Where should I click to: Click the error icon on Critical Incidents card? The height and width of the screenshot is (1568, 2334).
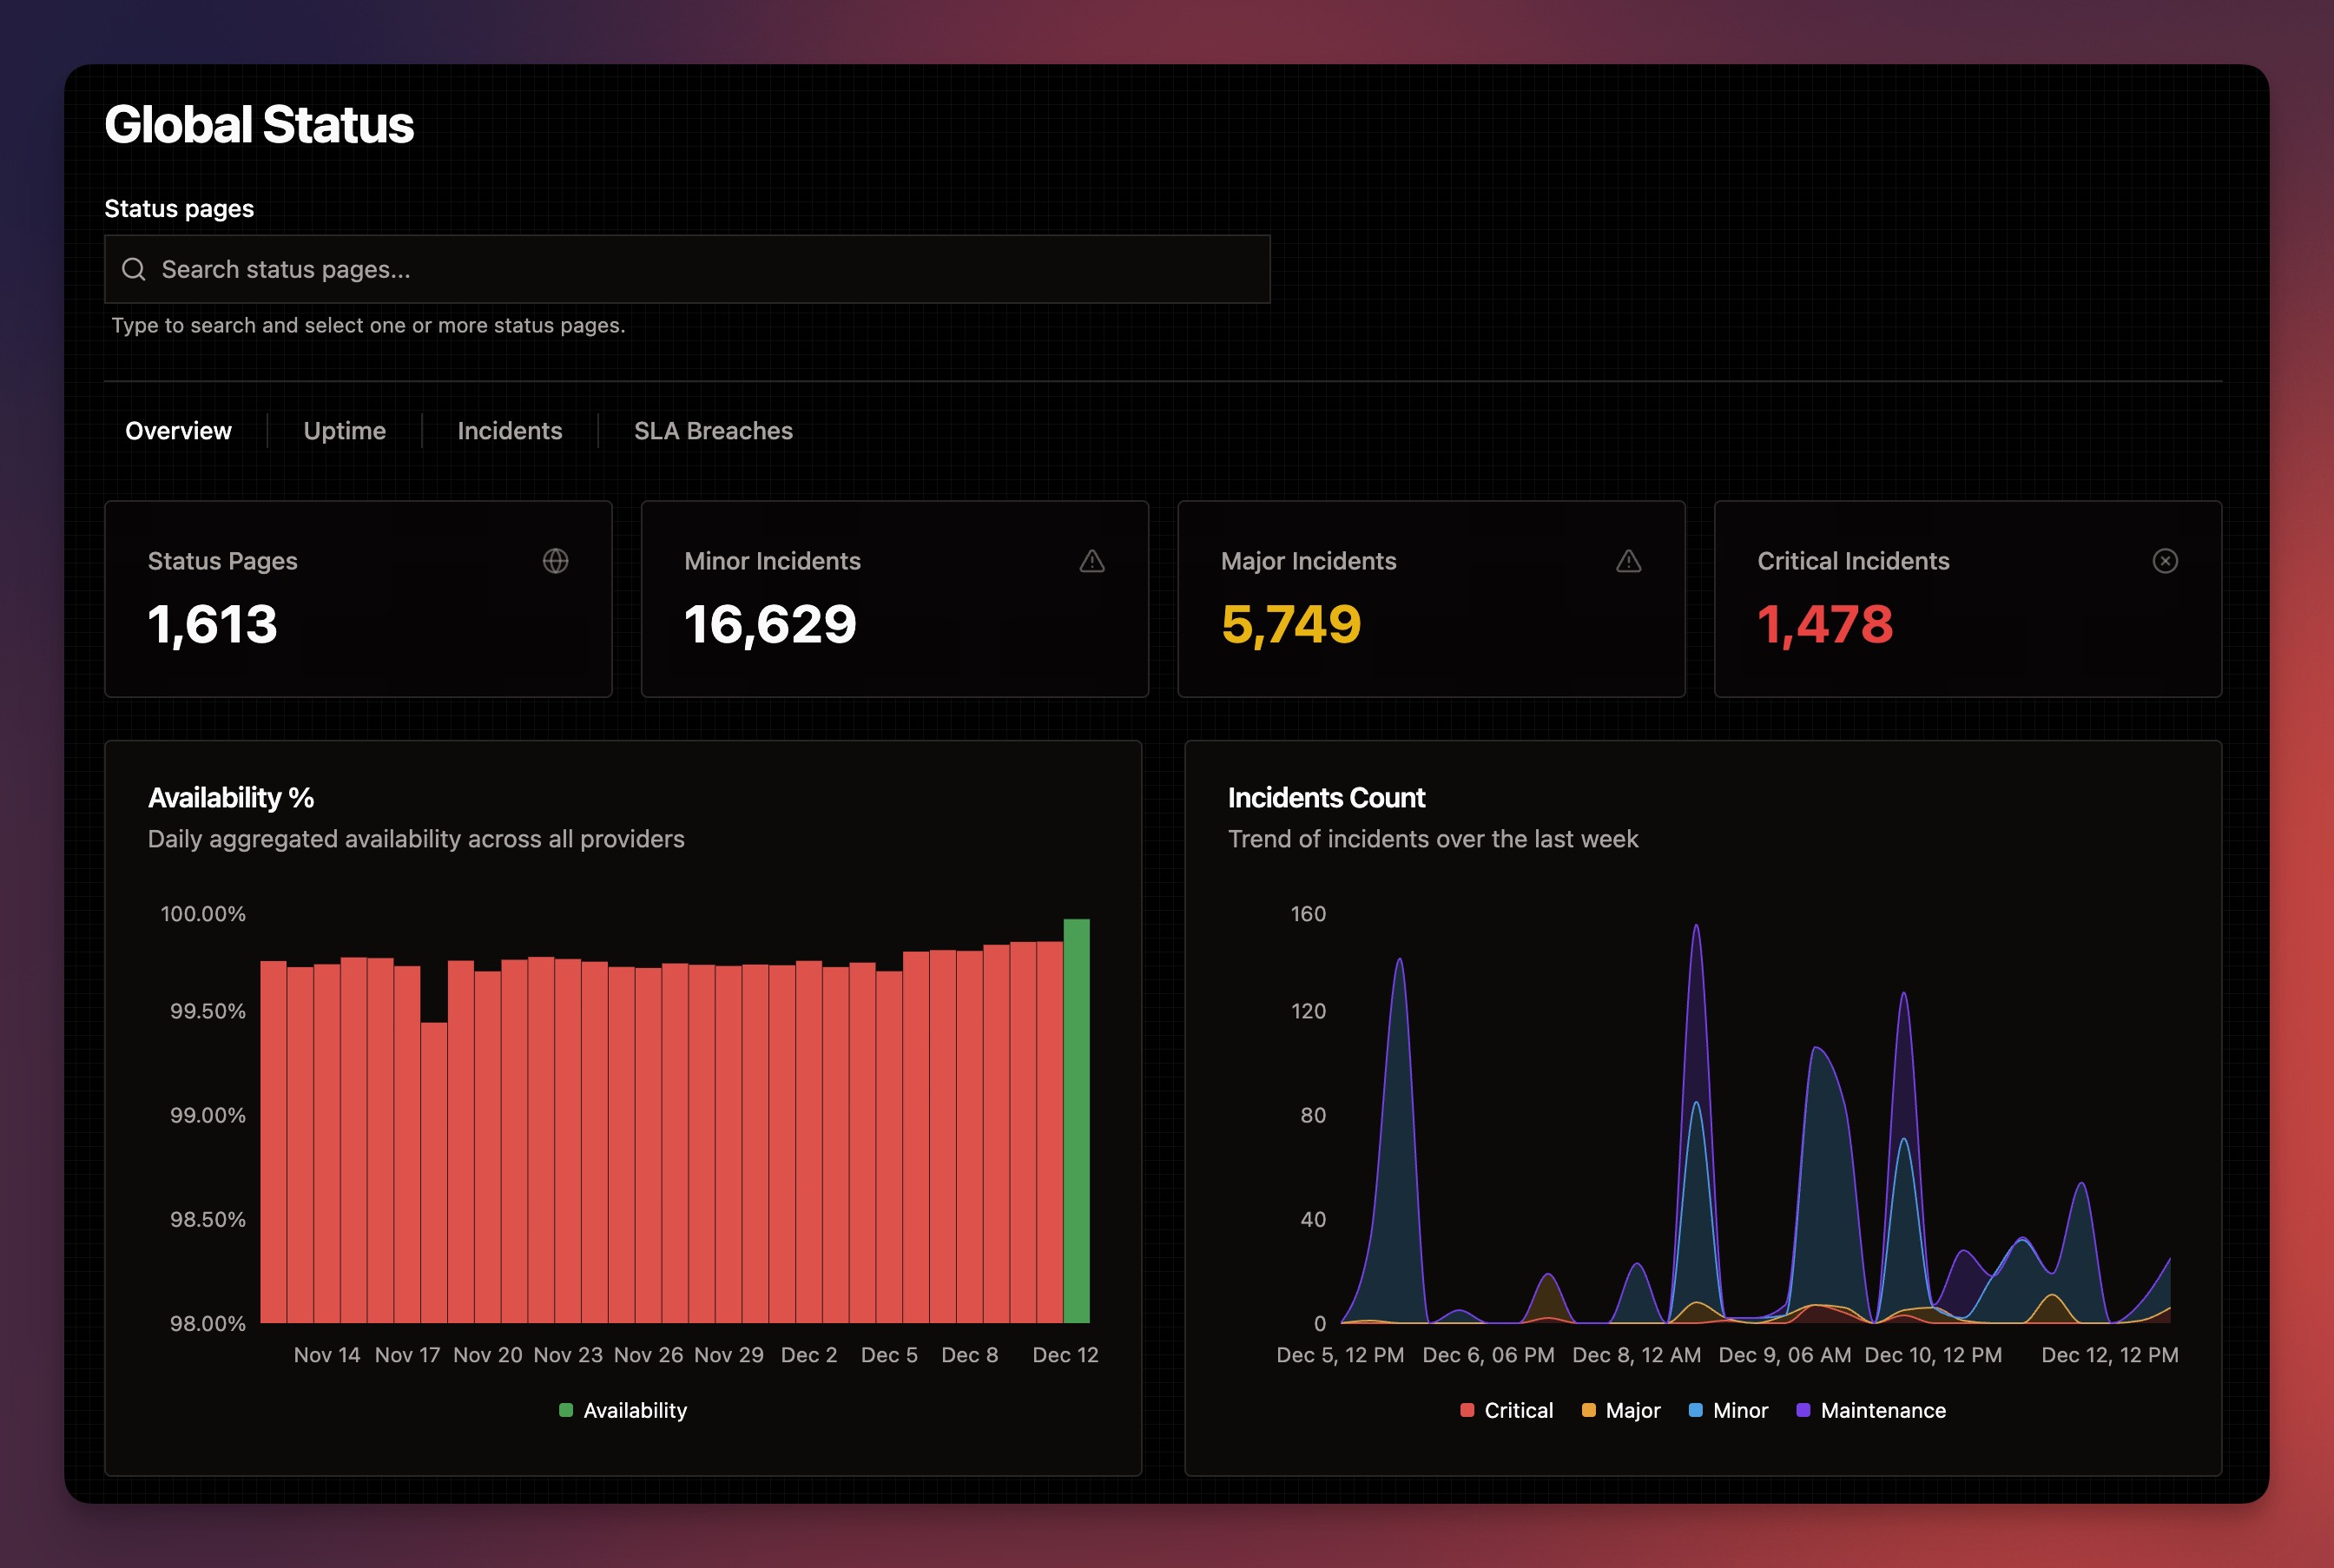pyautogui.click(x=2164, y=561)
